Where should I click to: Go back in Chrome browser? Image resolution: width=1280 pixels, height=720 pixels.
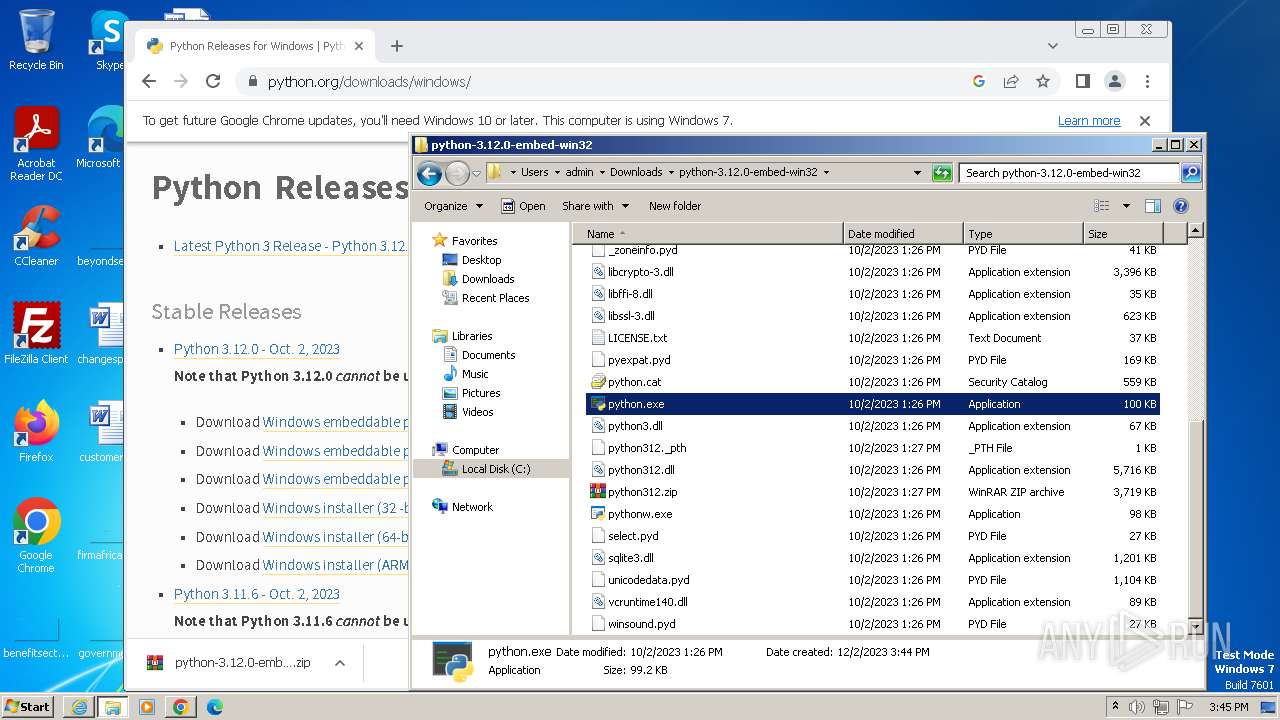[149, 82]
